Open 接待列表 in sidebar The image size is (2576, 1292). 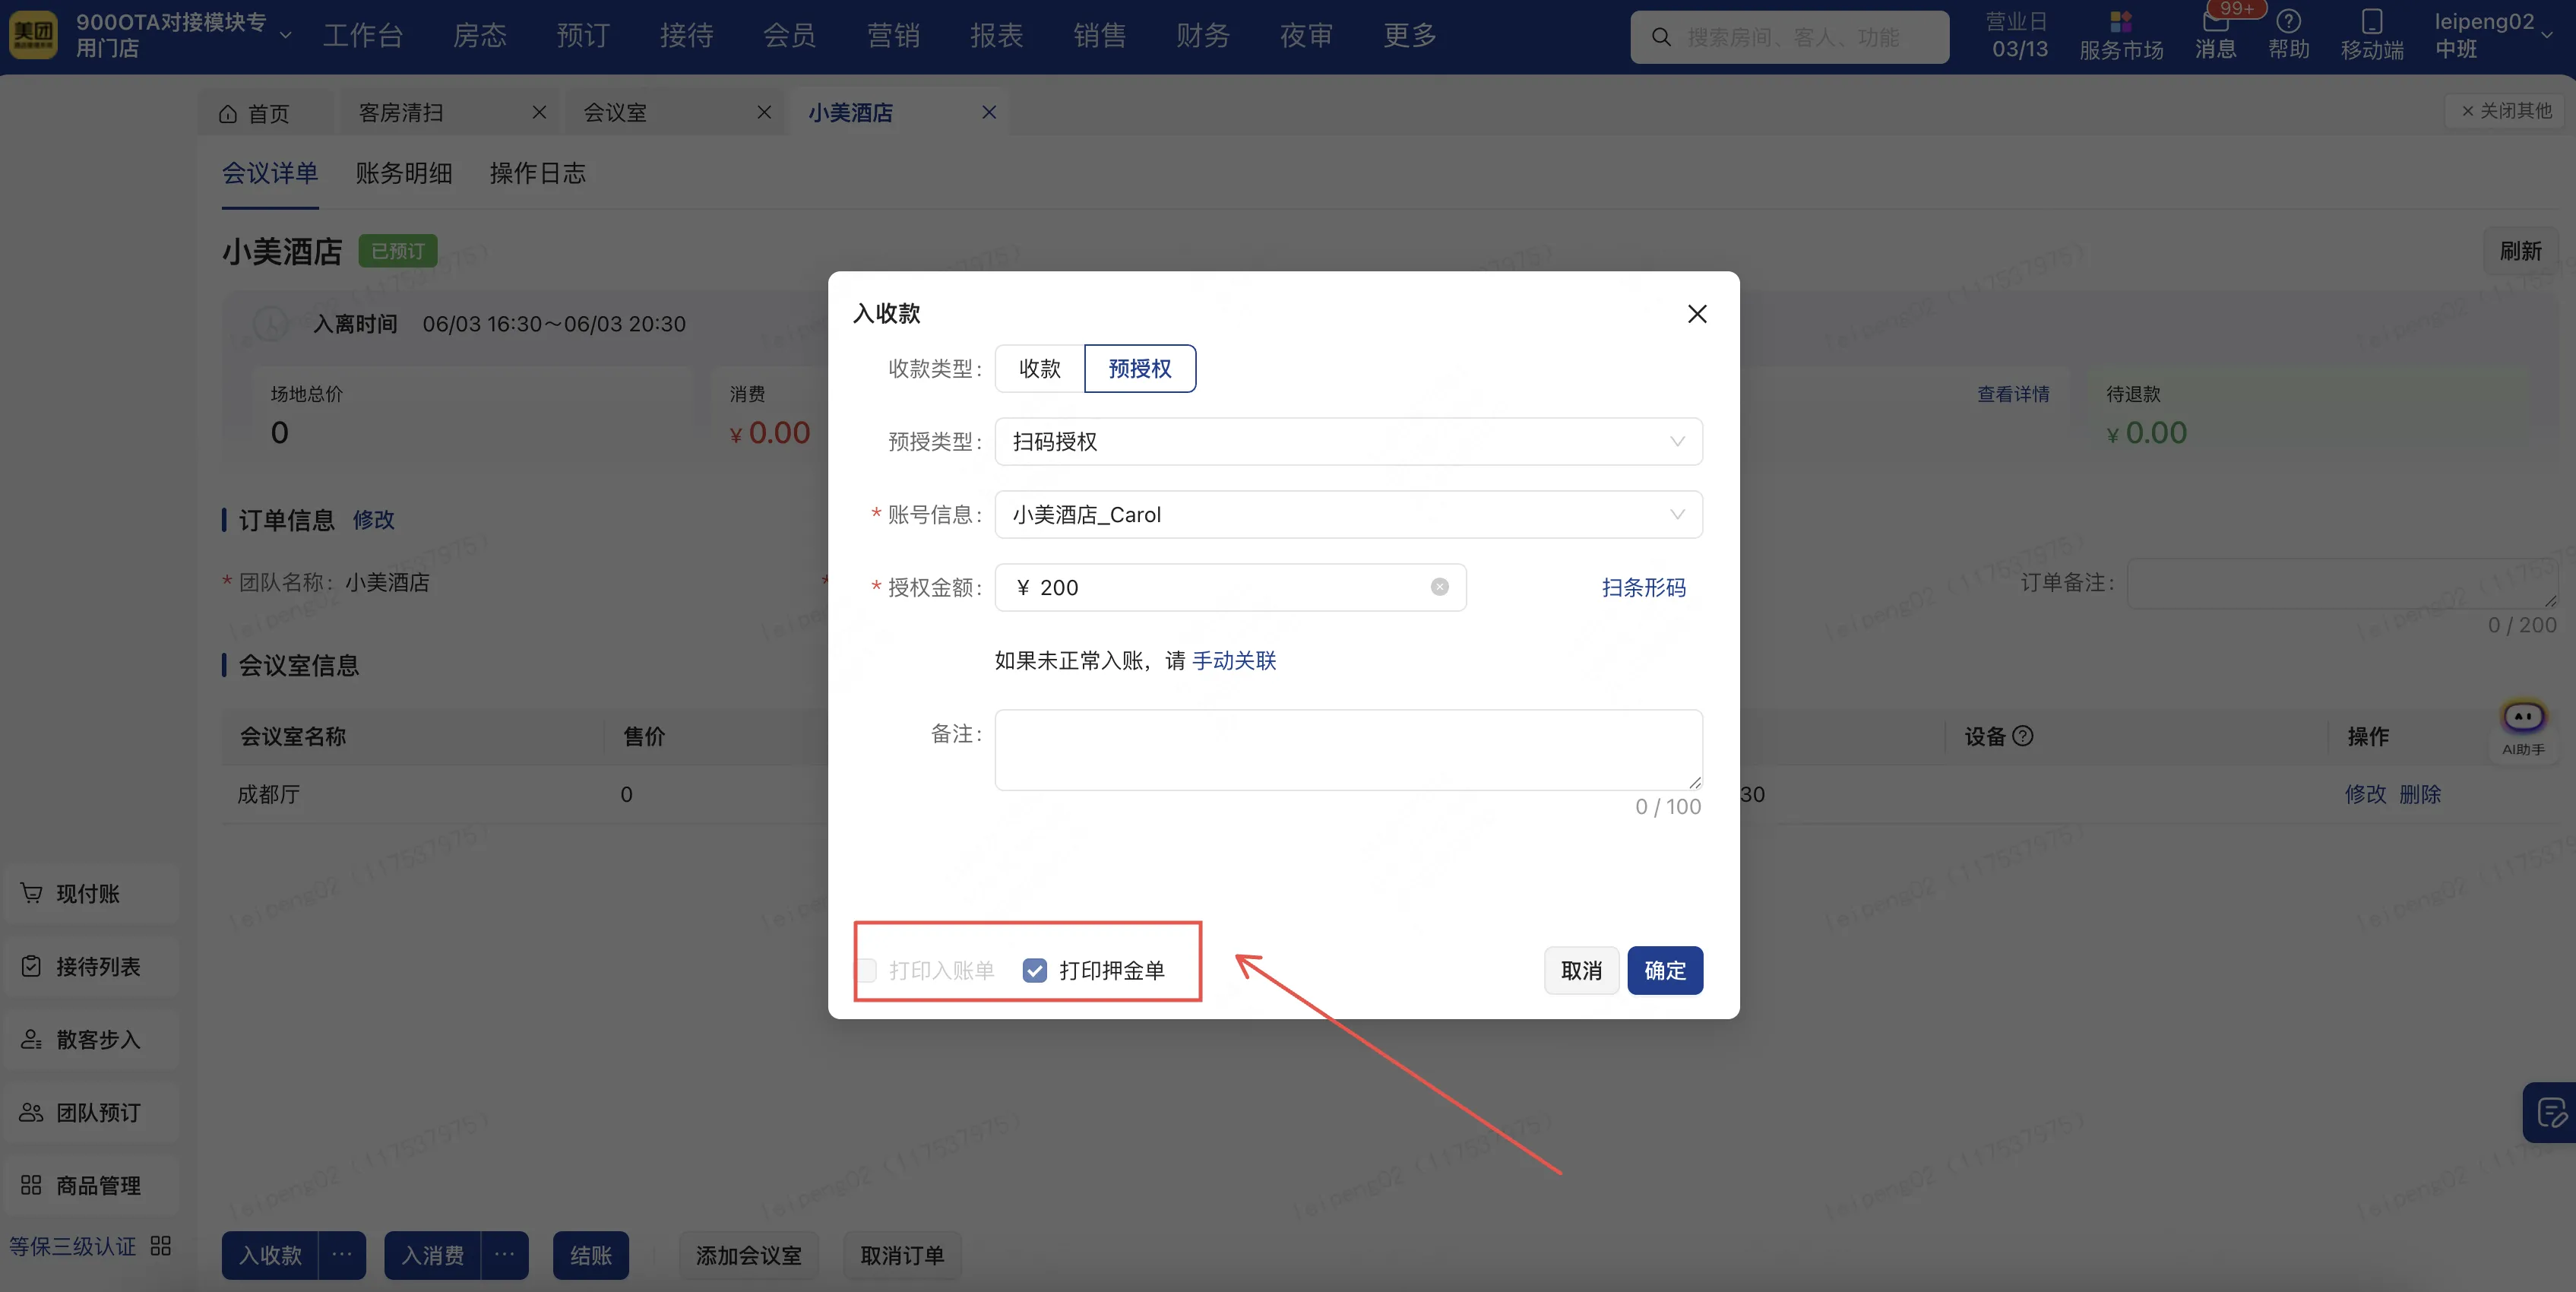[91, 967]
